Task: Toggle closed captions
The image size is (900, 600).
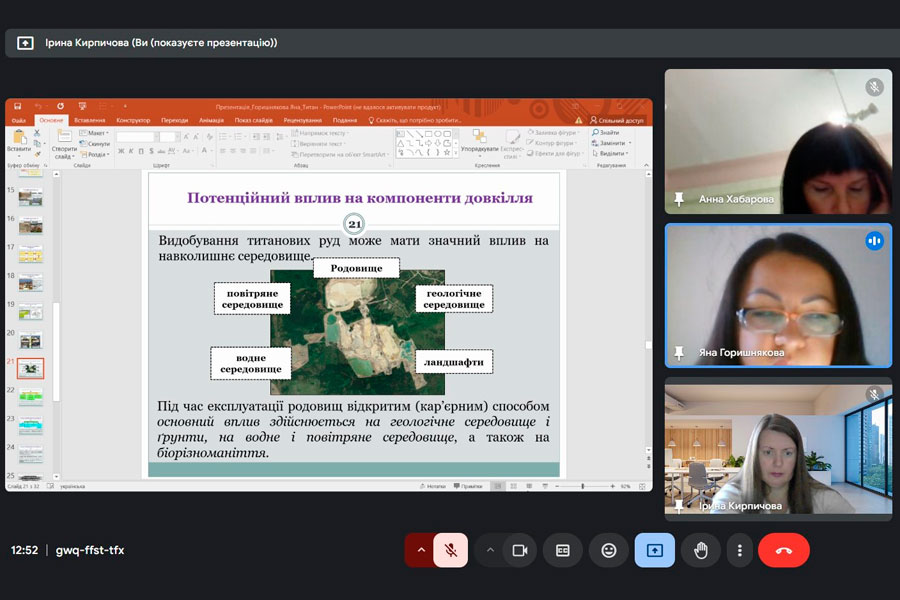Action: pyautogui.click(x=563, y=550)
